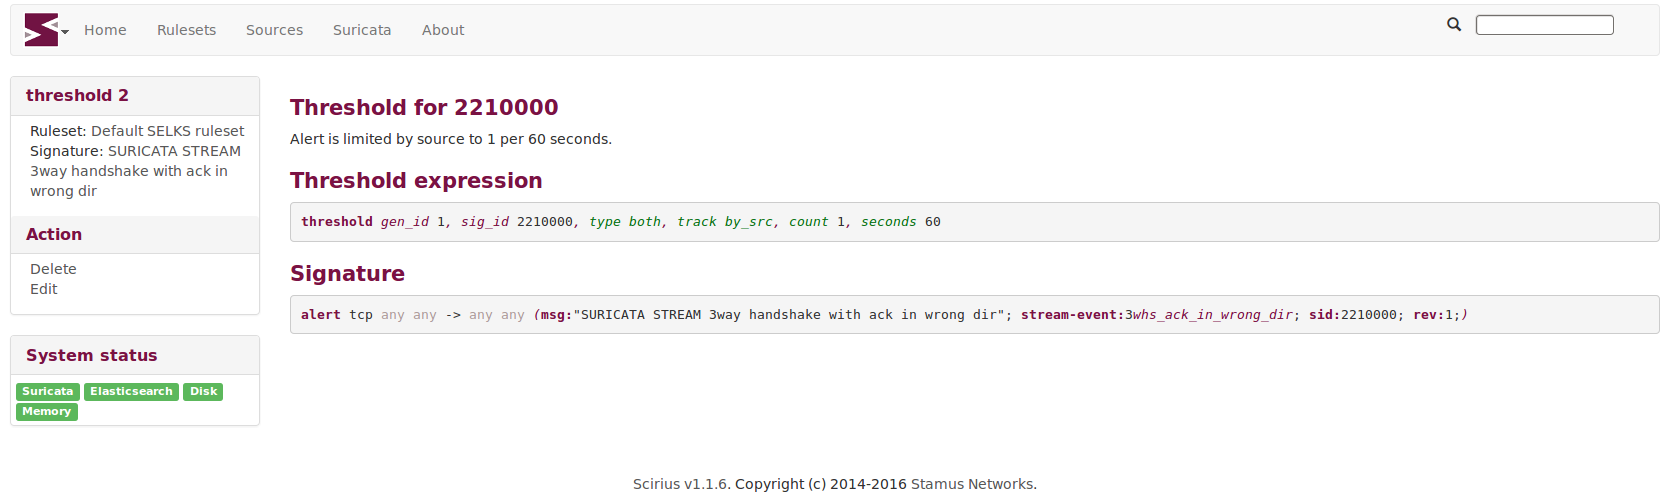Click the Scirius logo icon

coord(41,30)
